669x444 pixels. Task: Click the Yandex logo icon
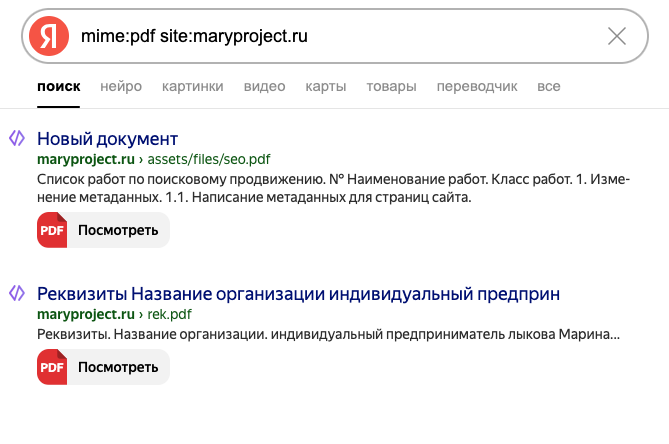coord(49,36)
